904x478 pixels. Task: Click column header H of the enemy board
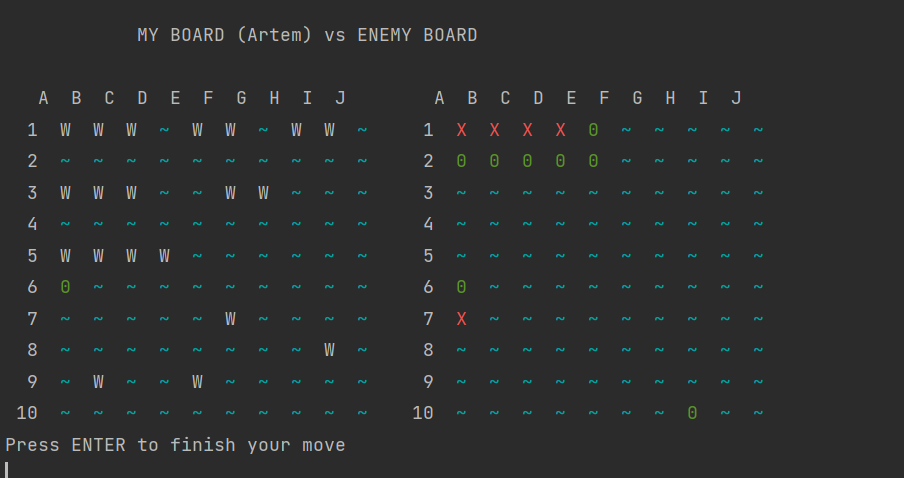[x=671, y=98]
